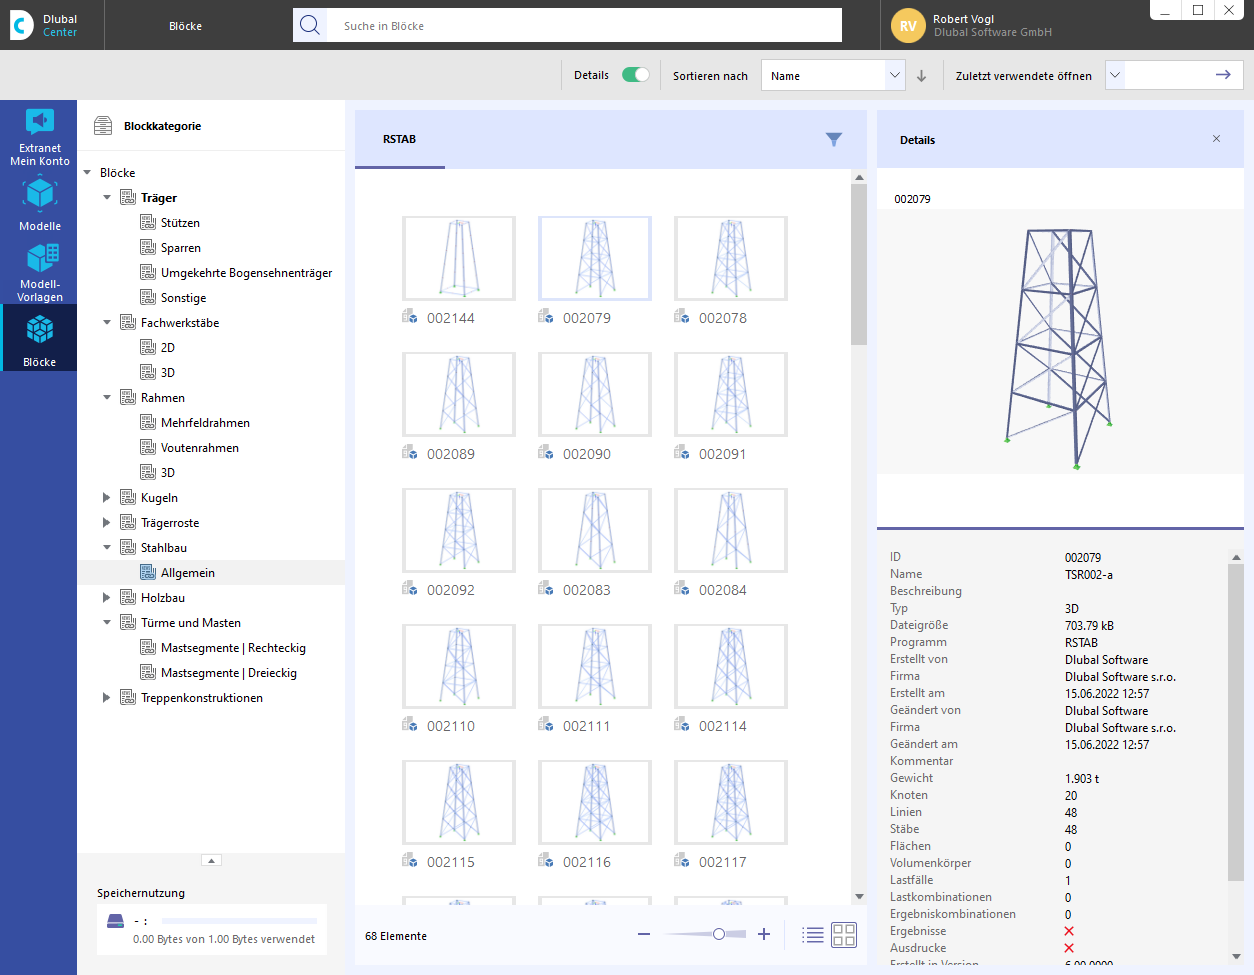Switch to grid thumbnail view icon
The width and height of the screenshot is (1254, 975).
(844, 935)
